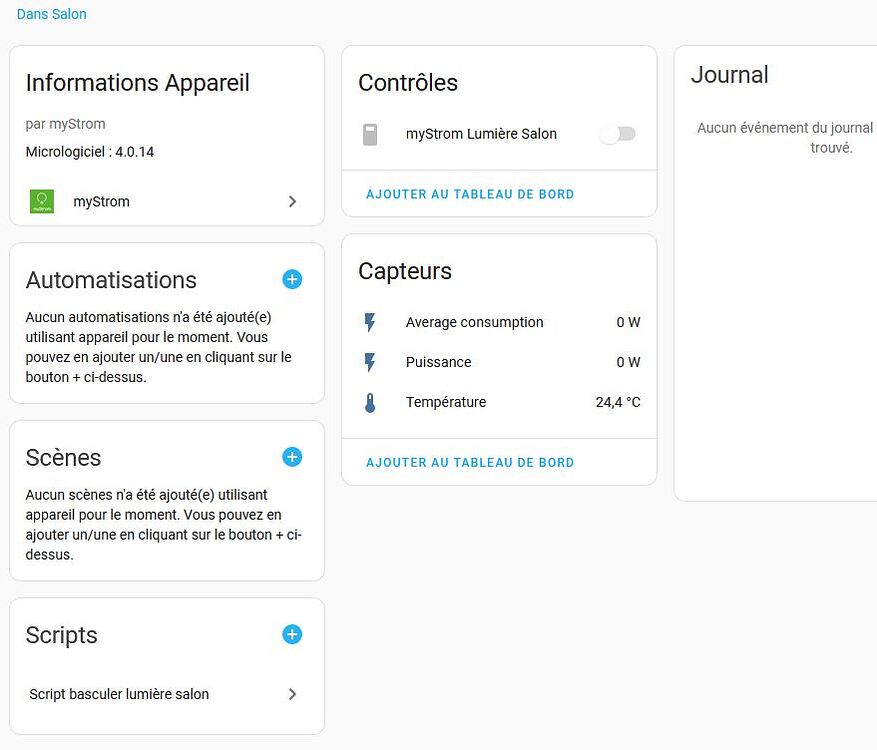Click the green myStrom logo icon
This screenshot has width=877, height=750.
coord(42,201)
